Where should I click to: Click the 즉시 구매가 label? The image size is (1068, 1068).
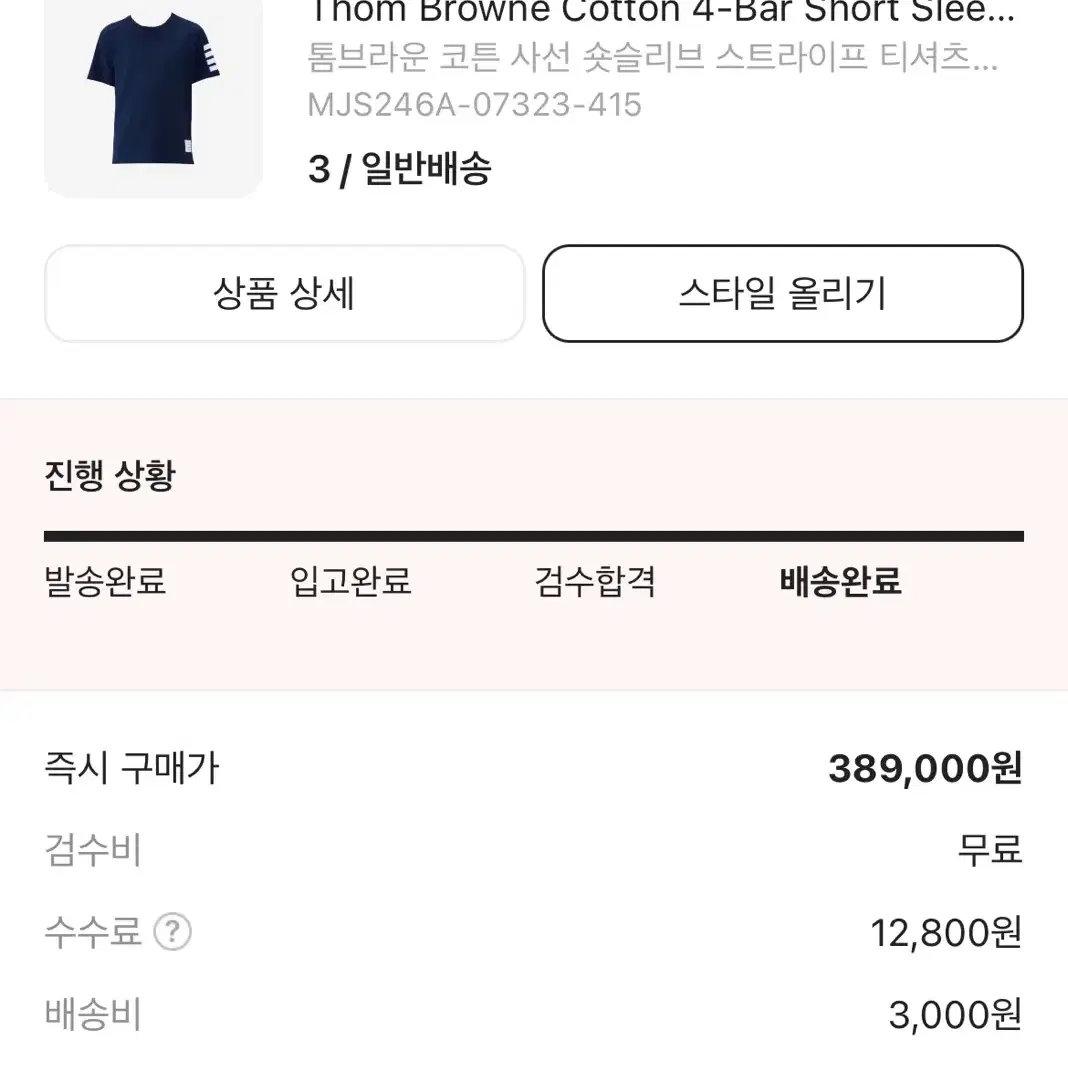coord(131,768)
